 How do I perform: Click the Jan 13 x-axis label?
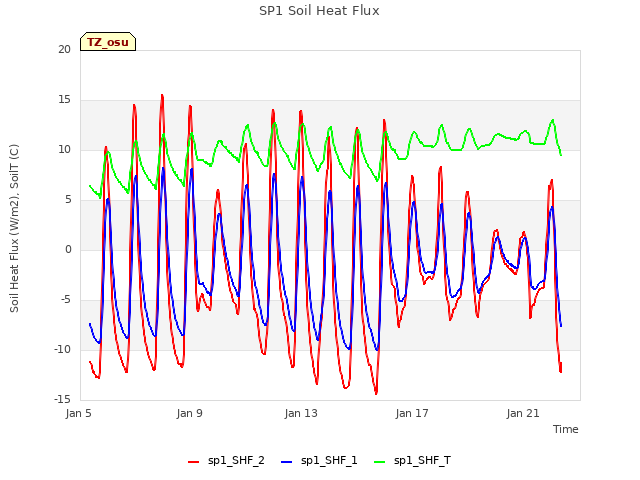pyautogui.click(x=301, y=413)
